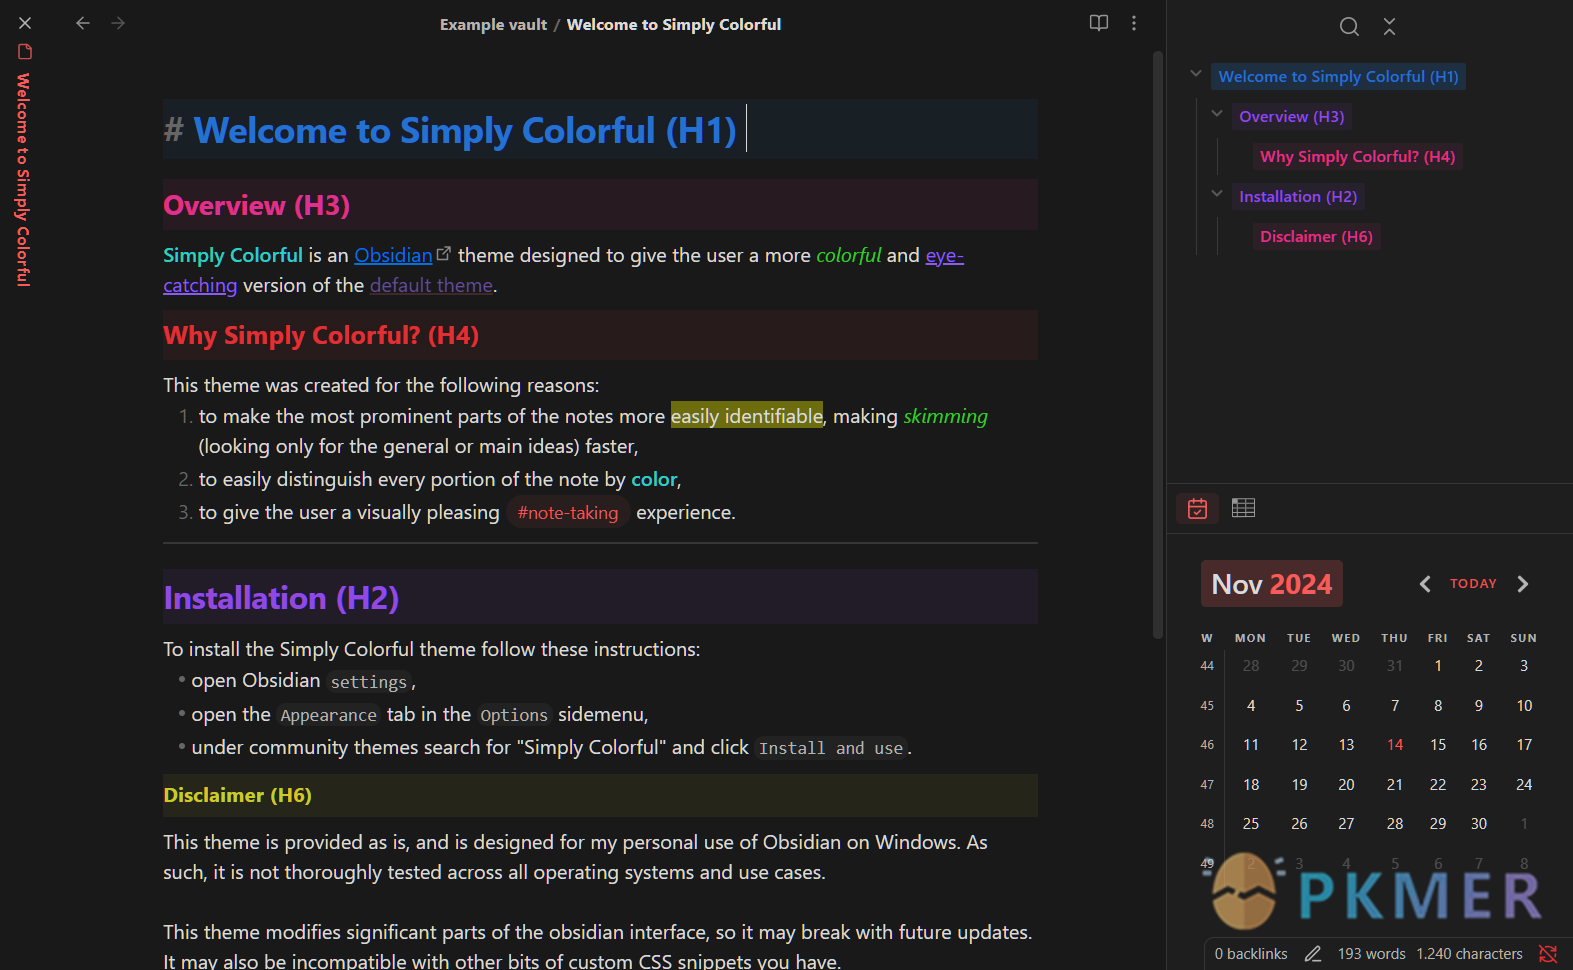This screenshot has height=970, width=1573.
Task: Click 0 backlinks in status bar
Action: pos(1251,954)
